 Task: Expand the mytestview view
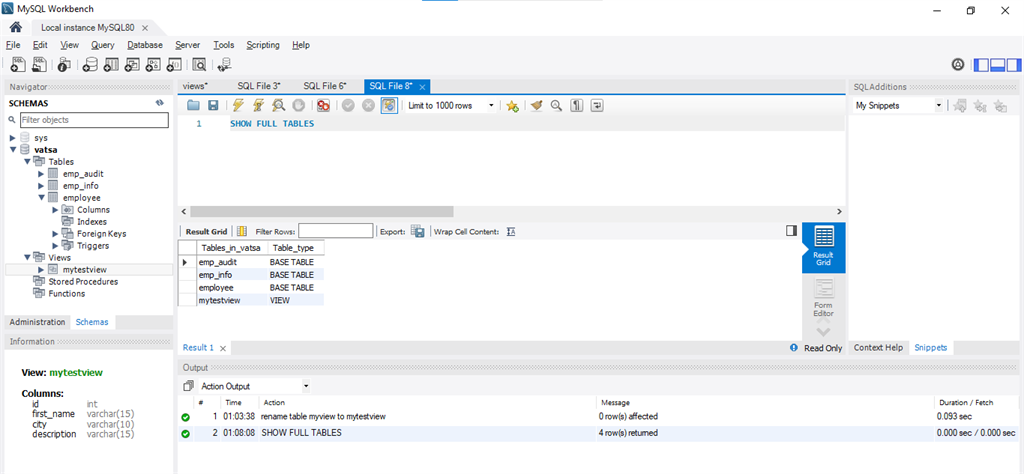pyautogui.click(x=41, y=269)
